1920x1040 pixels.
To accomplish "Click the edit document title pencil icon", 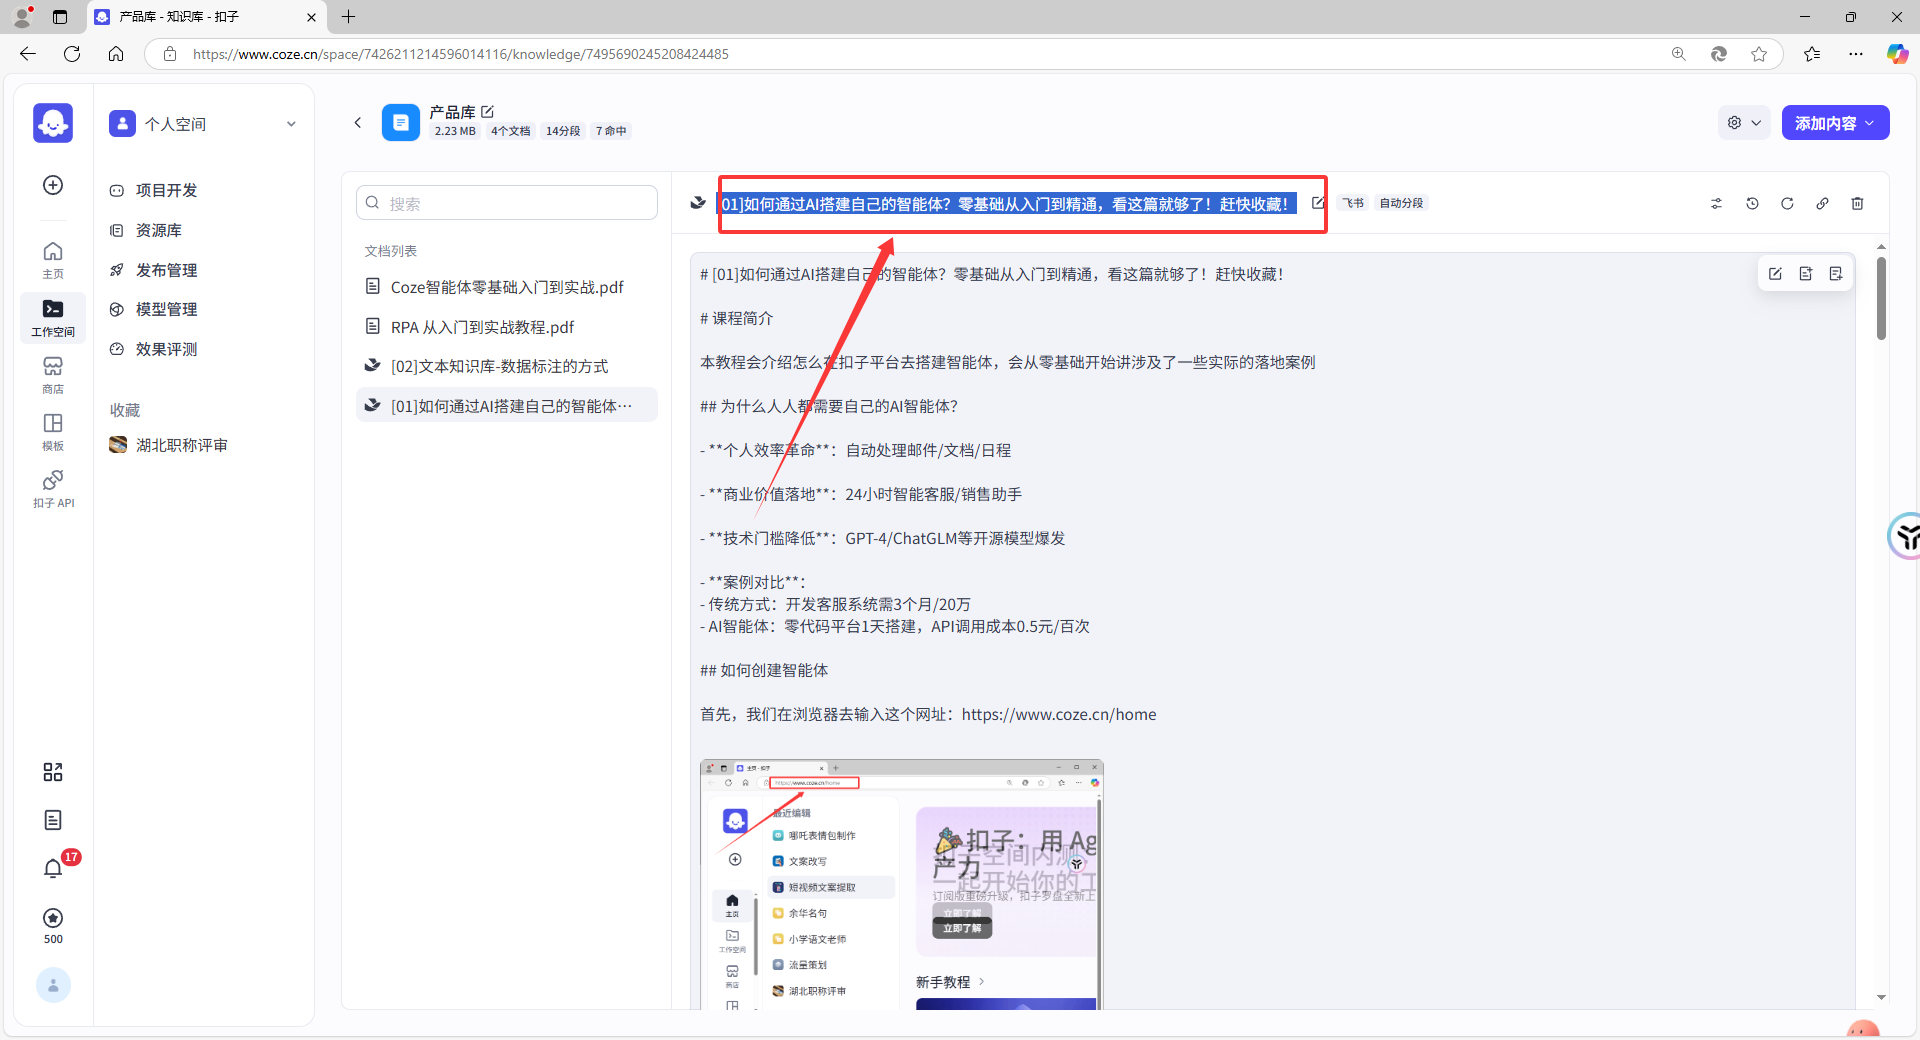I will coord(1318,203).
